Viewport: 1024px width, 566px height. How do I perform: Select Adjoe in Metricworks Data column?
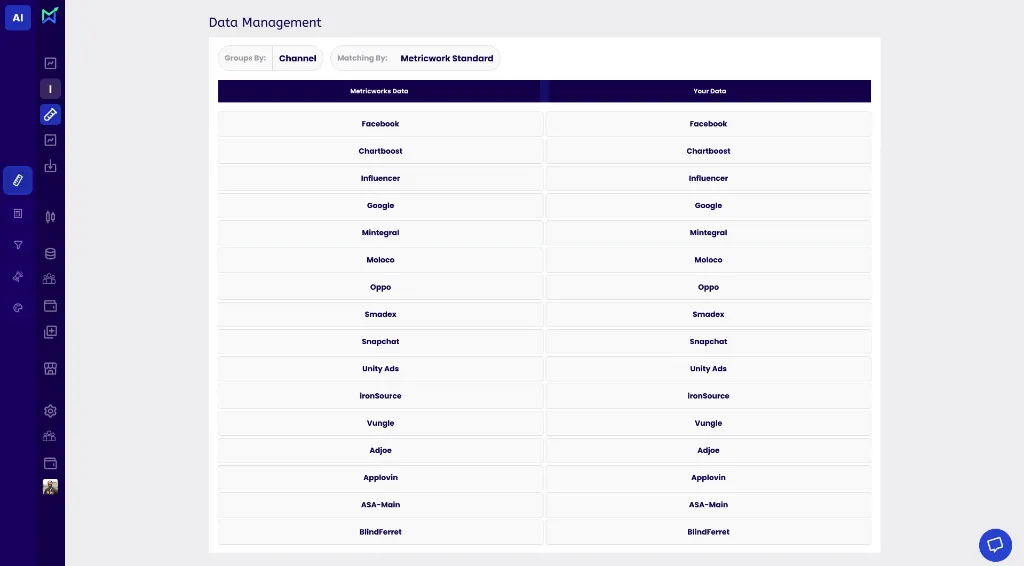coord(380,450)
